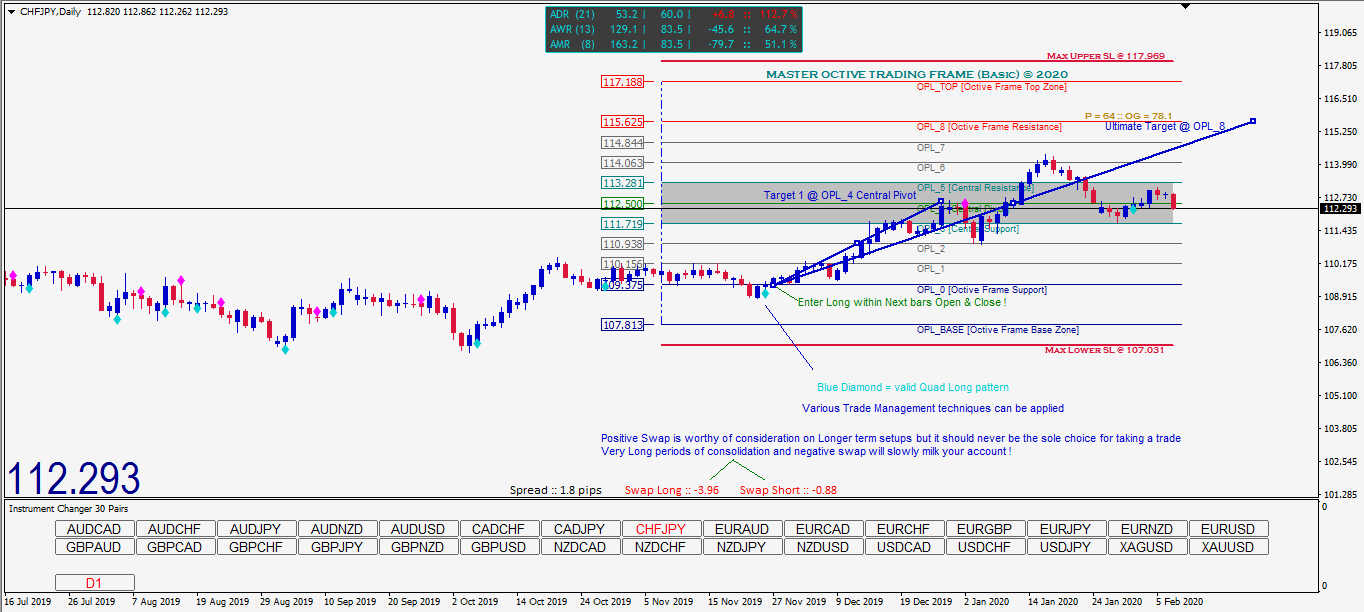Click the large 112.293 price display
This screenshot has height=612, width=1364.
tap(74, 479)
